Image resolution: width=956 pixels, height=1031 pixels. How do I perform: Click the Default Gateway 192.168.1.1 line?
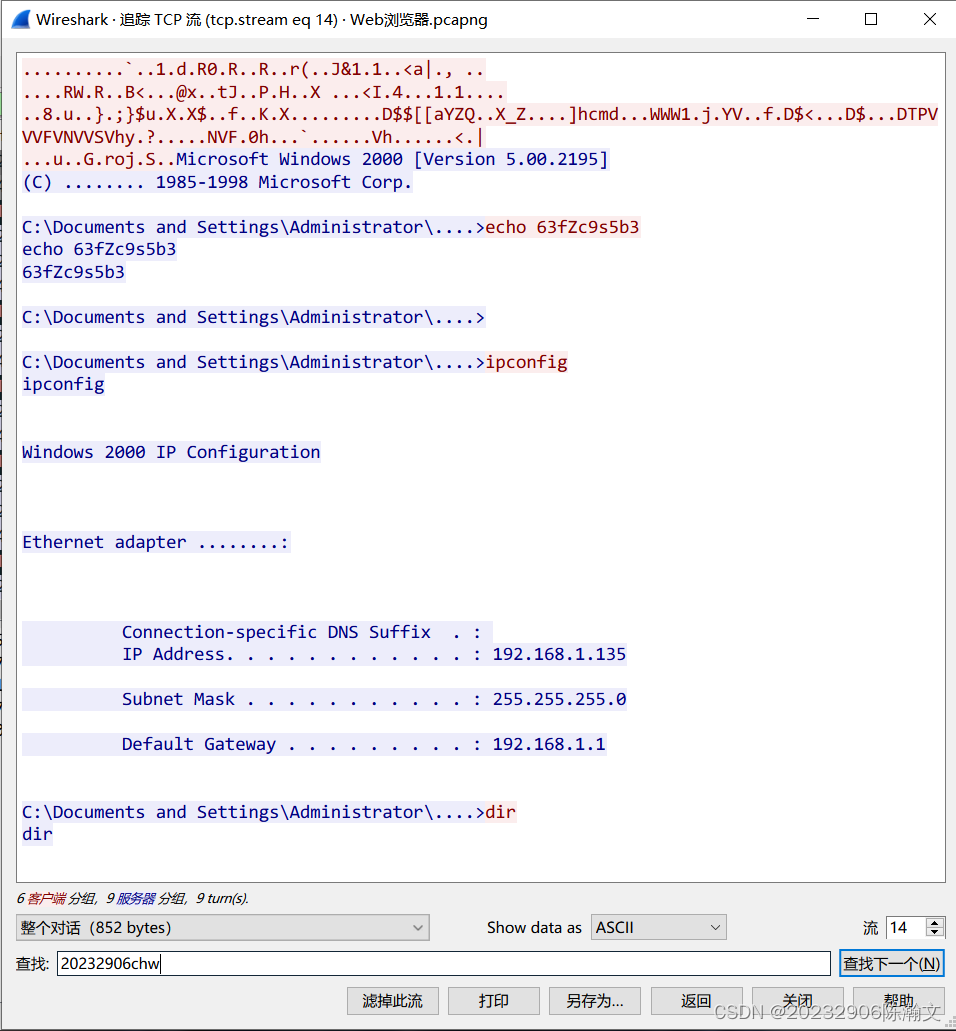coord(364,744)
